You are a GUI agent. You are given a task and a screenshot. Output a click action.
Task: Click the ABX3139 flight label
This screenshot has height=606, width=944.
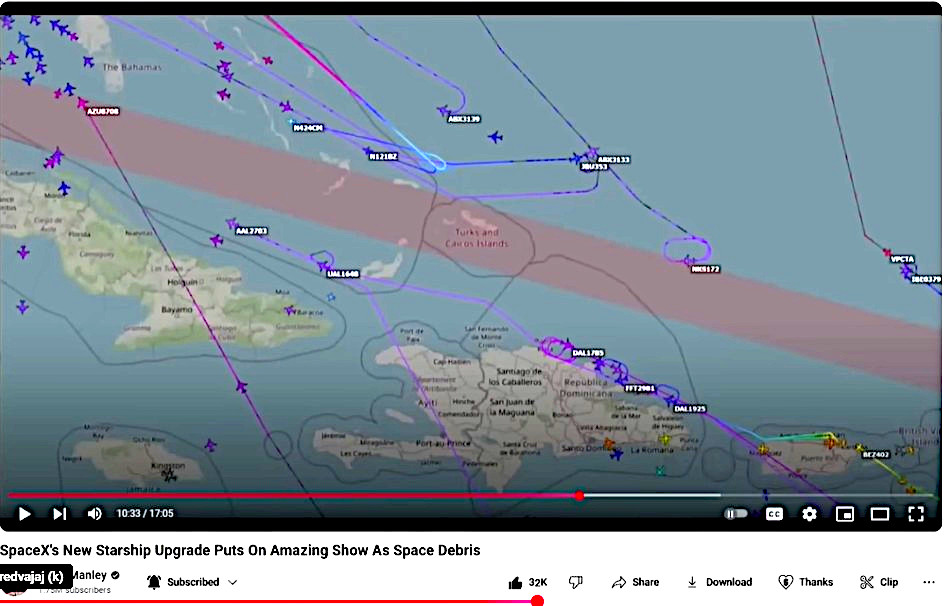click(x=464, y=119)
